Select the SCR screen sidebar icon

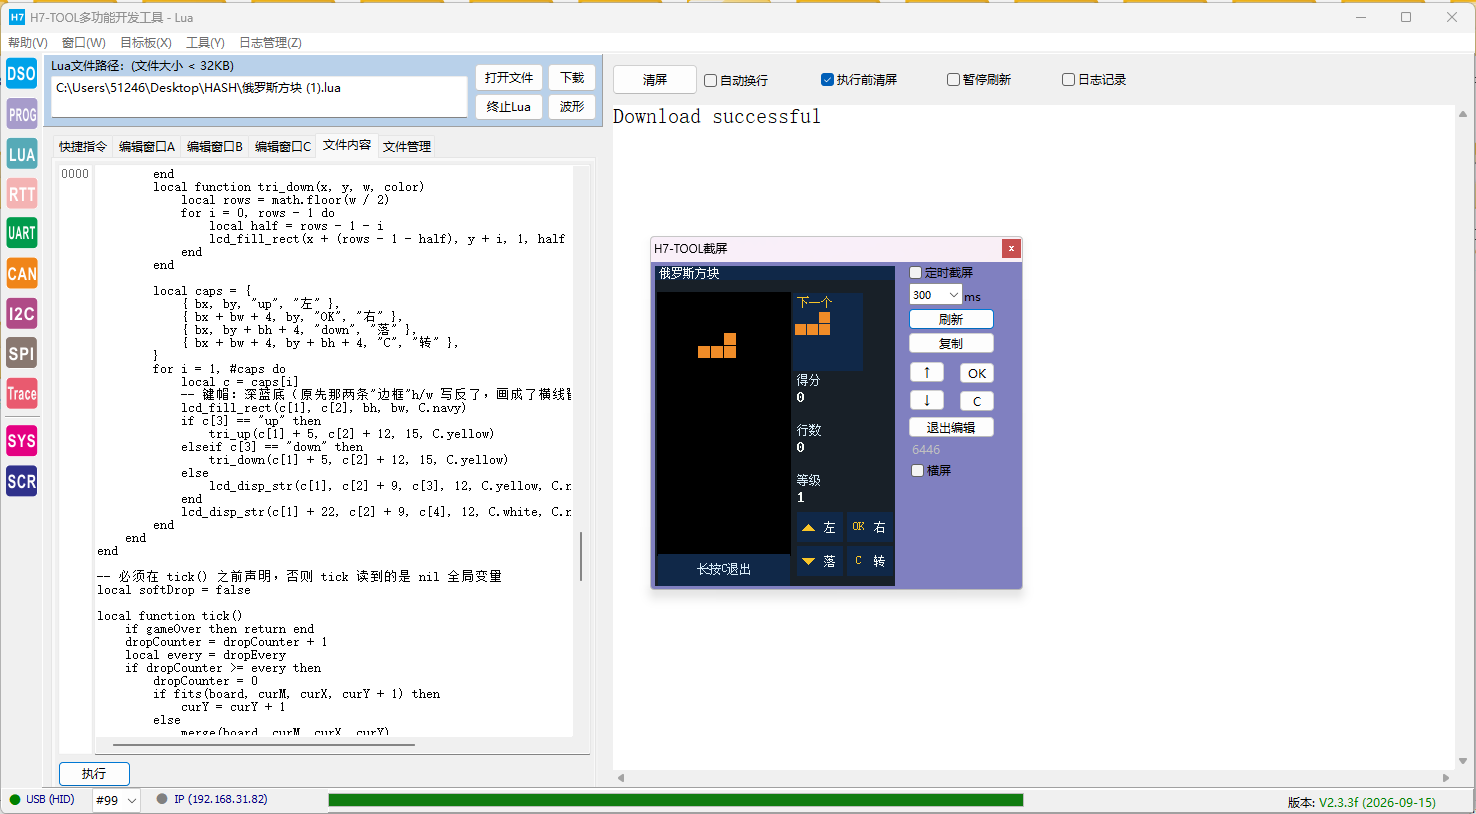click(x=22, y=481)
